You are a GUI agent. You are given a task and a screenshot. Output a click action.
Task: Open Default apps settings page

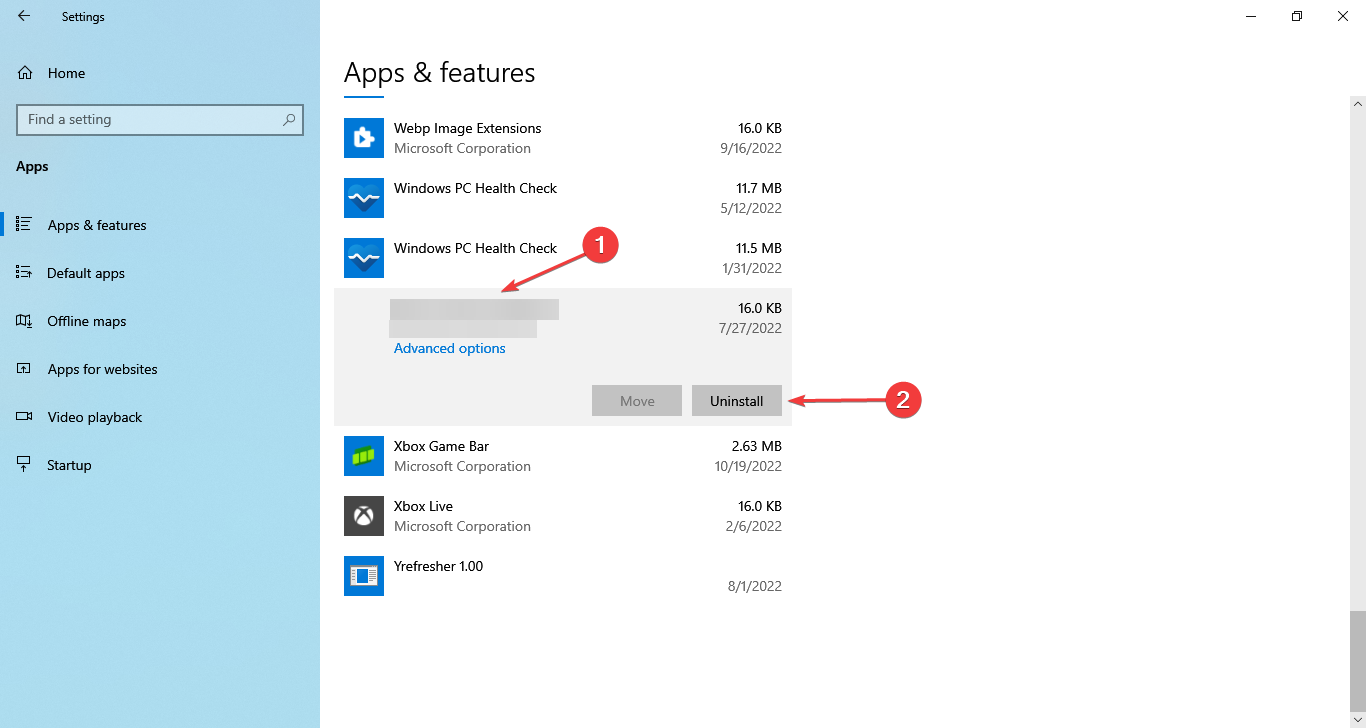coord(86,273)
